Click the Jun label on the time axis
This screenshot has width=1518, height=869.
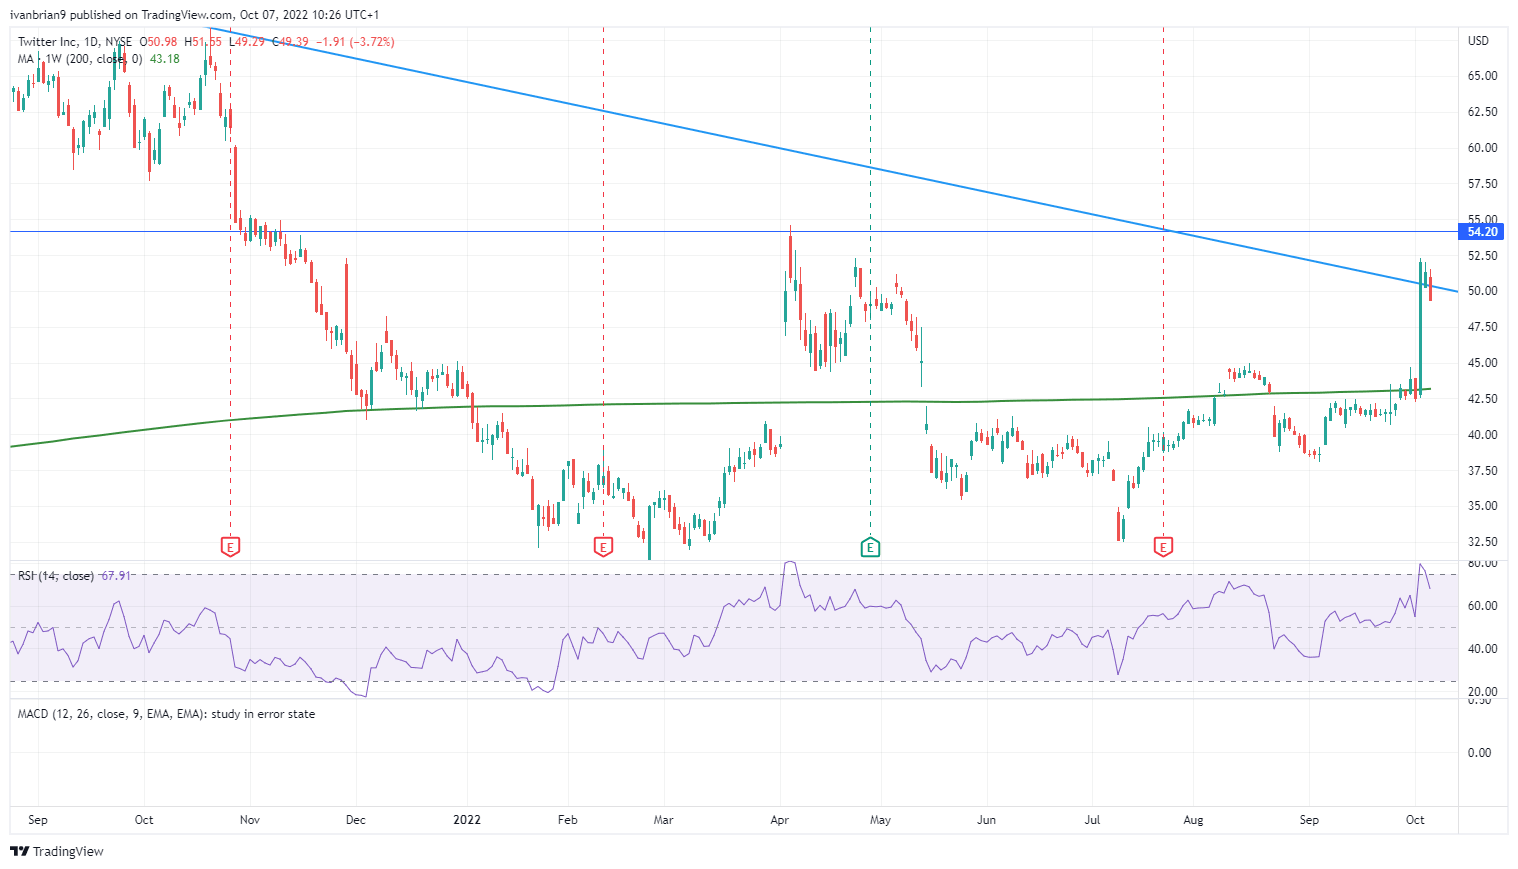tap(986, 820)
